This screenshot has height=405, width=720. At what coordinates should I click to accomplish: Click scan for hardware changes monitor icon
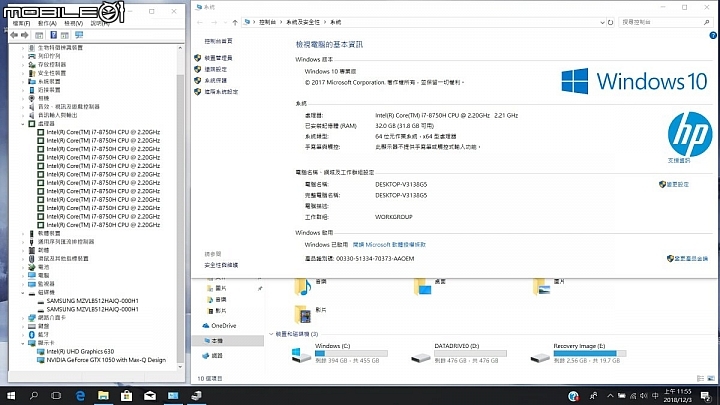[x=79, y=35]
